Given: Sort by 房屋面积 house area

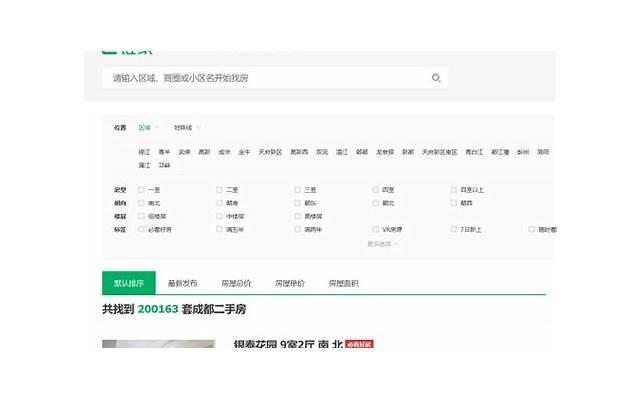Looking at the screenshot, I should [x=343, y=283].
